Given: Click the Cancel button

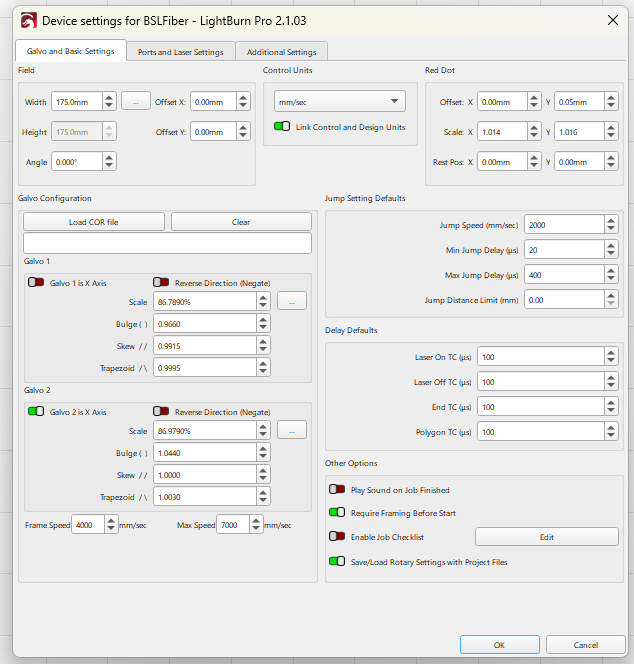Looking at the screenshot, I should click(586, 645).
